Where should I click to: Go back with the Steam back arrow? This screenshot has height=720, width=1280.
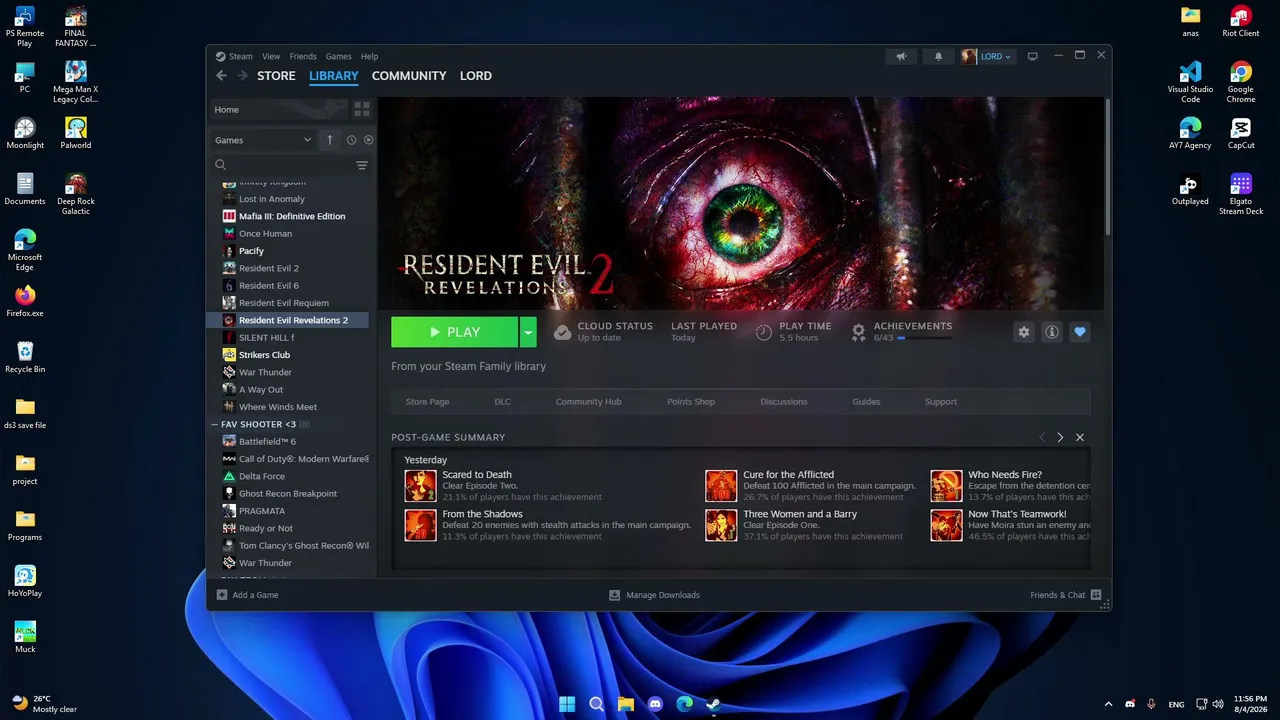[x=222, y=76]
